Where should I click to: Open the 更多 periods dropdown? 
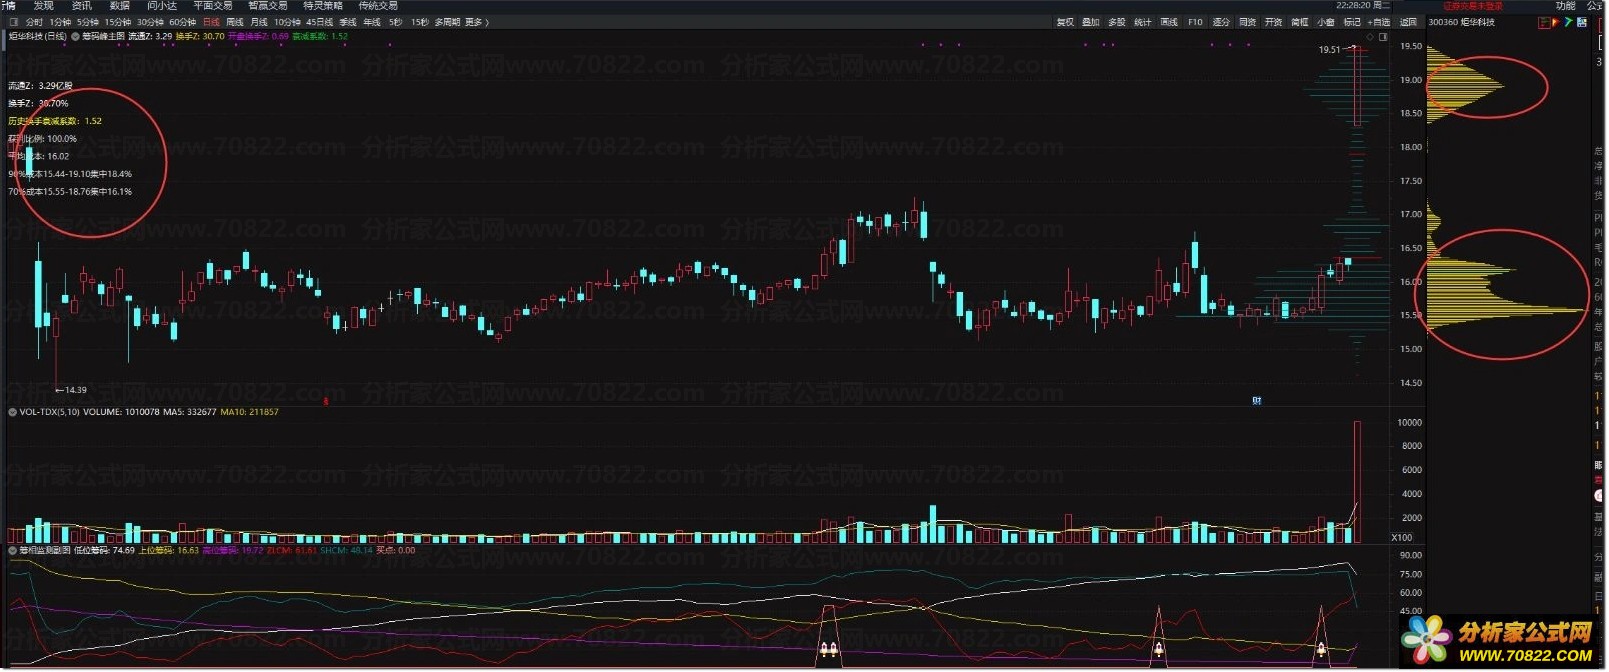point(476,22)
